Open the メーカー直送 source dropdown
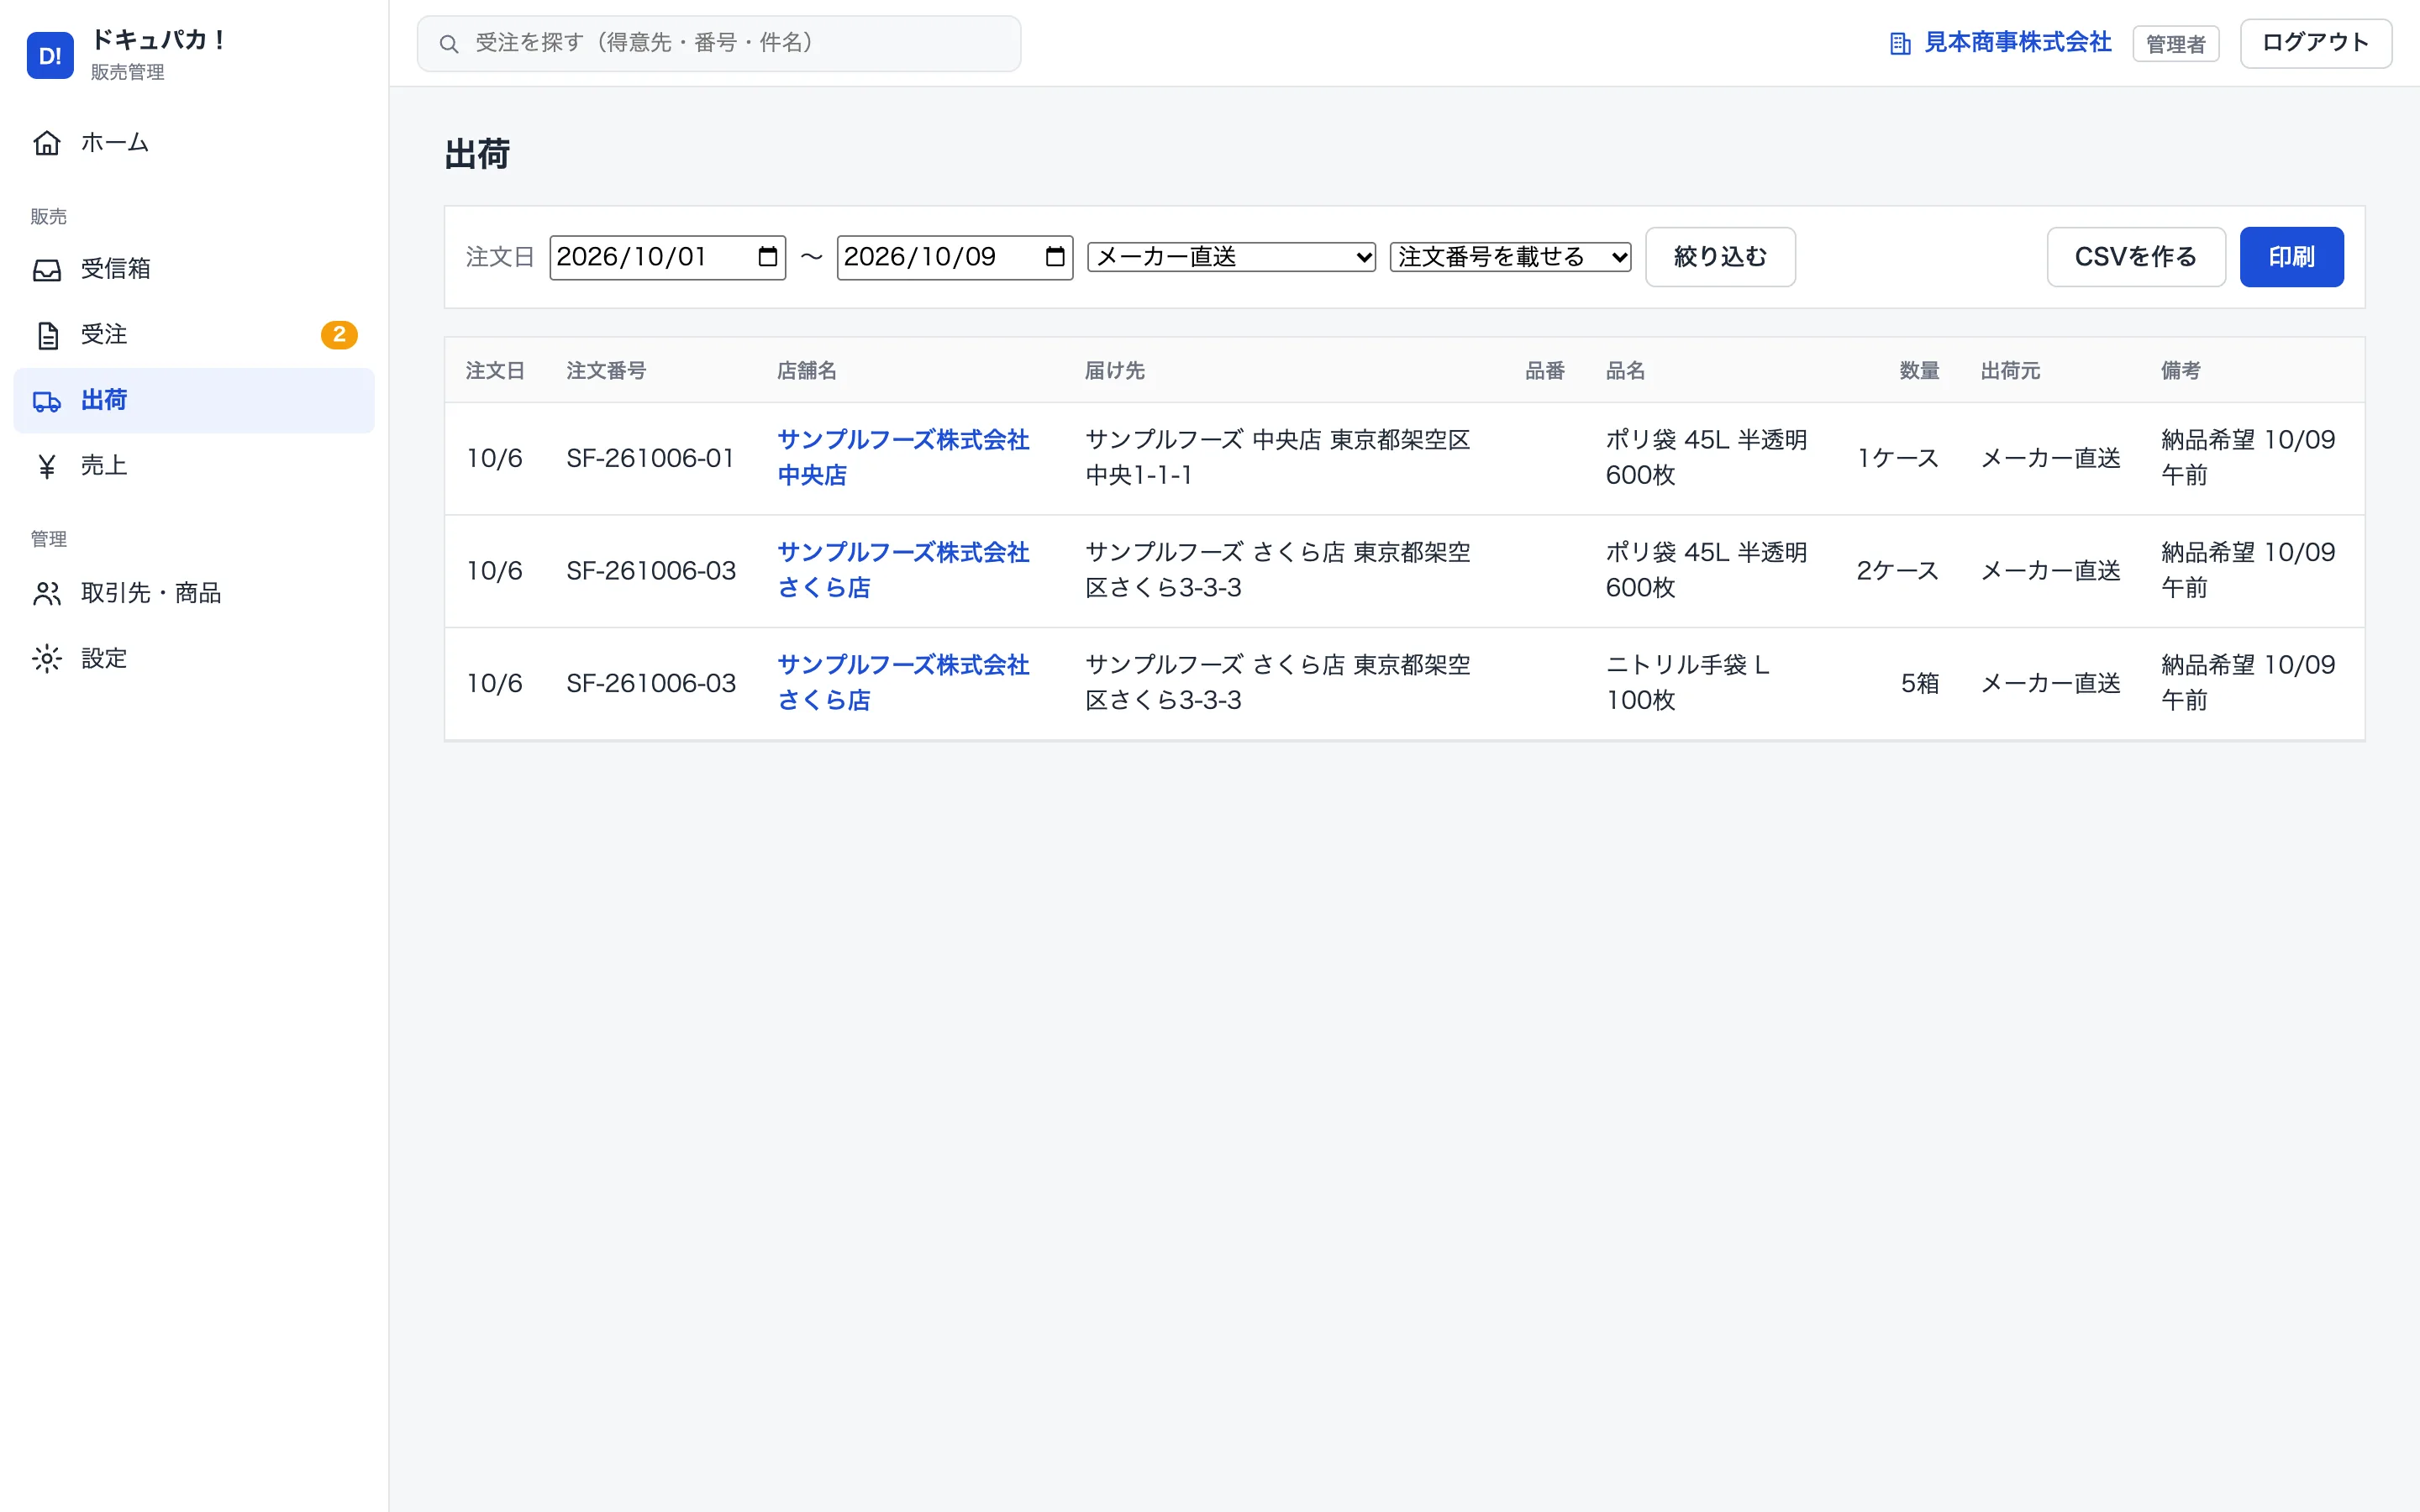The height and width of the screenshot is (1512, 2420). [x=1231, y=257]
